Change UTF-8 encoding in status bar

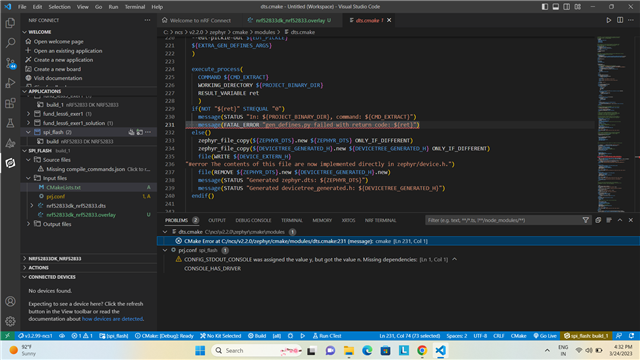coord(480,336)
